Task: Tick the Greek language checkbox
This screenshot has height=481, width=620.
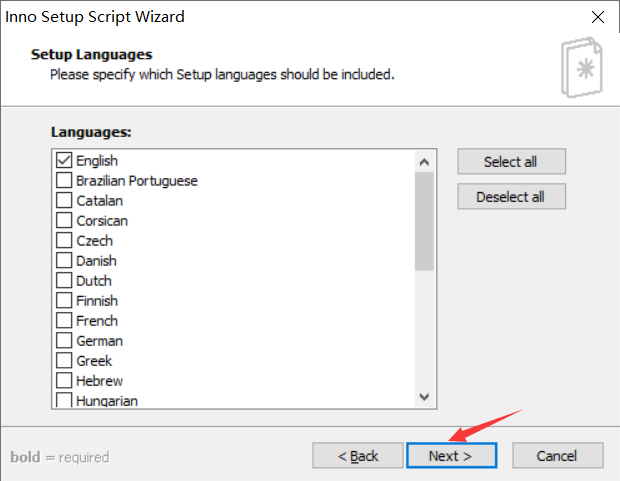Action: 64,360
